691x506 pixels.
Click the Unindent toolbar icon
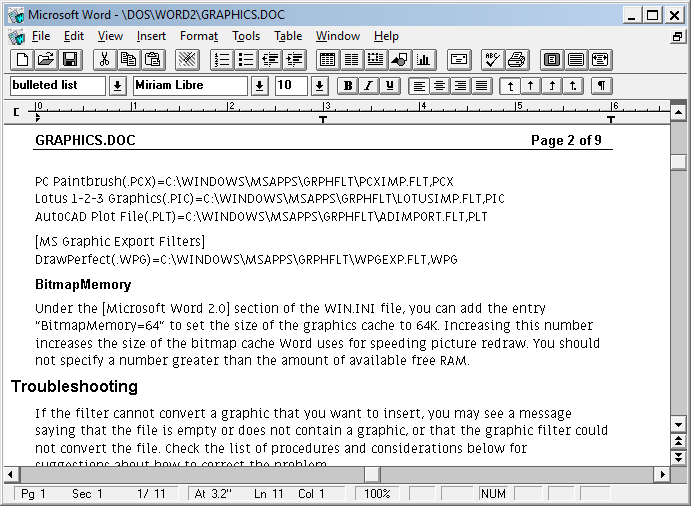270,60
